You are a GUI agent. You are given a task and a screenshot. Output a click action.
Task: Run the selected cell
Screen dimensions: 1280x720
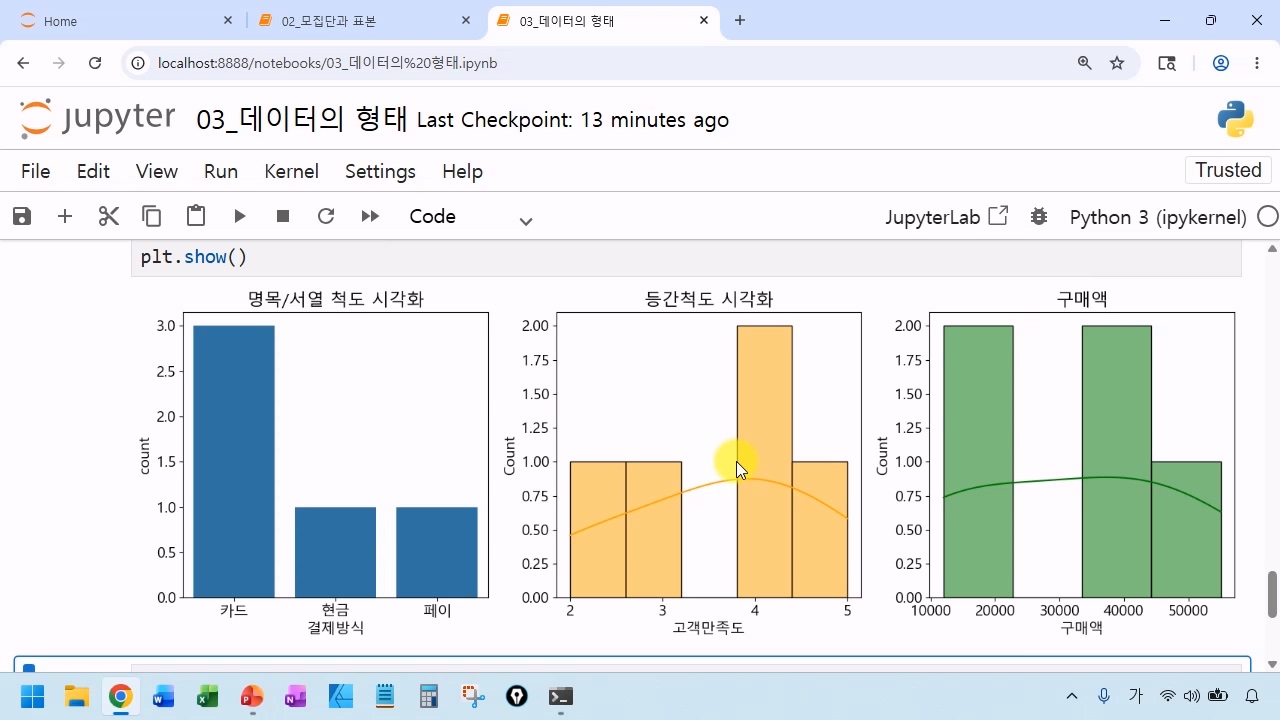[240, 216]
